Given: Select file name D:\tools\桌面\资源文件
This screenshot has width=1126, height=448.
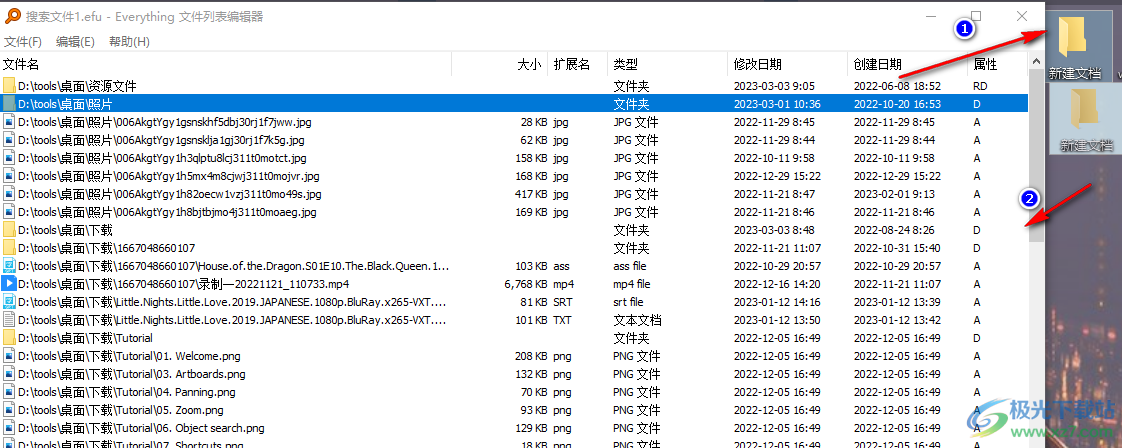Looking at the screenshot, I should click(77, 86).
